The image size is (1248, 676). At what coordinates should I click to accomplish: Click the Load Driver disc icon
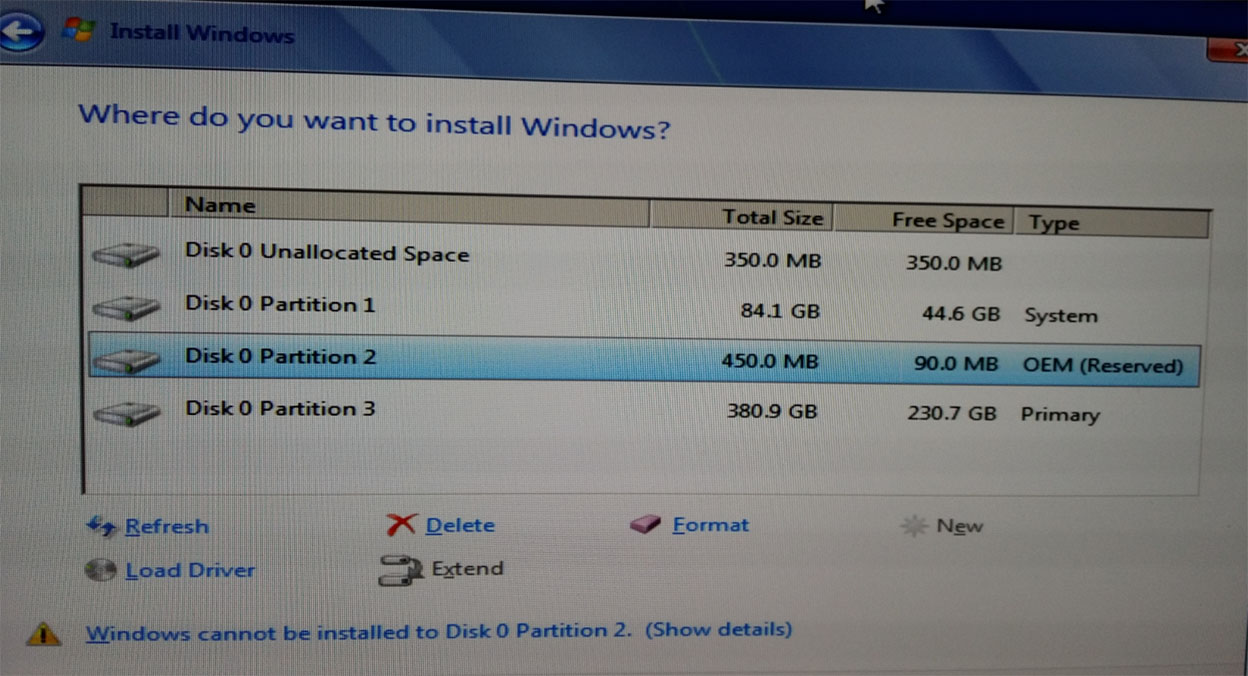101,570
